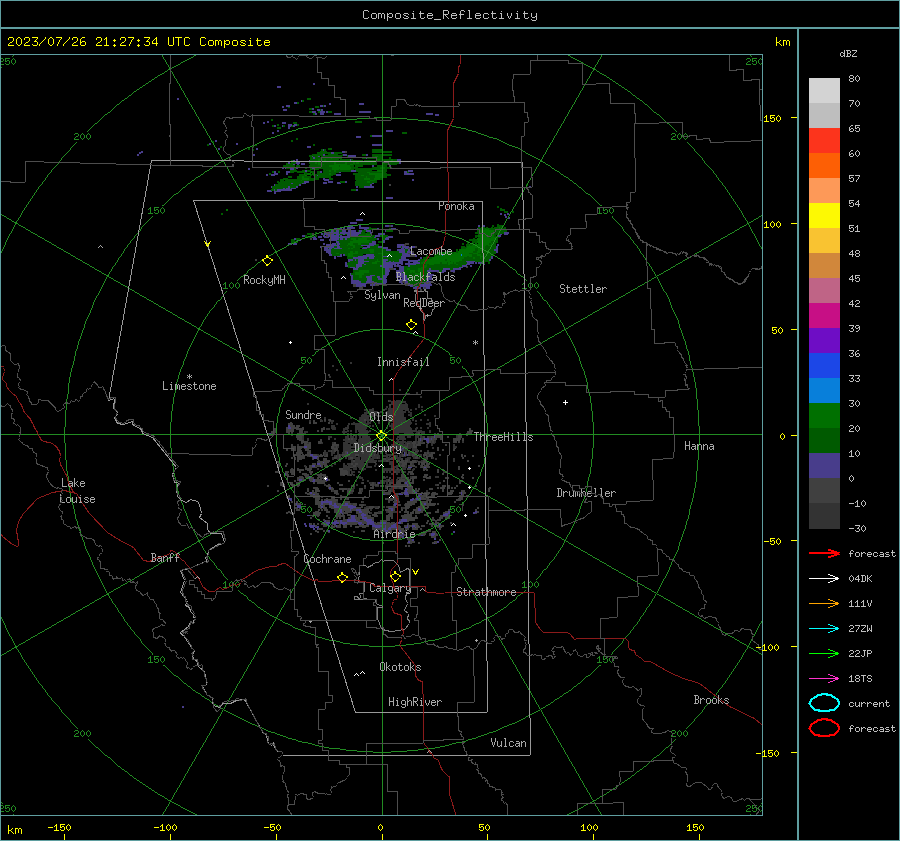Select the magenta 42 dBZ legend swatch
This screenshot has width=900, height=841.
tap(824, 315)
